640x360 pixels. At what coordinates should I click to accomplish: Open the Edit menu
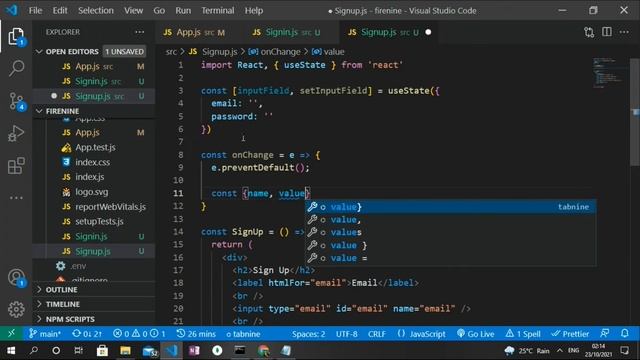click(60, 11)
